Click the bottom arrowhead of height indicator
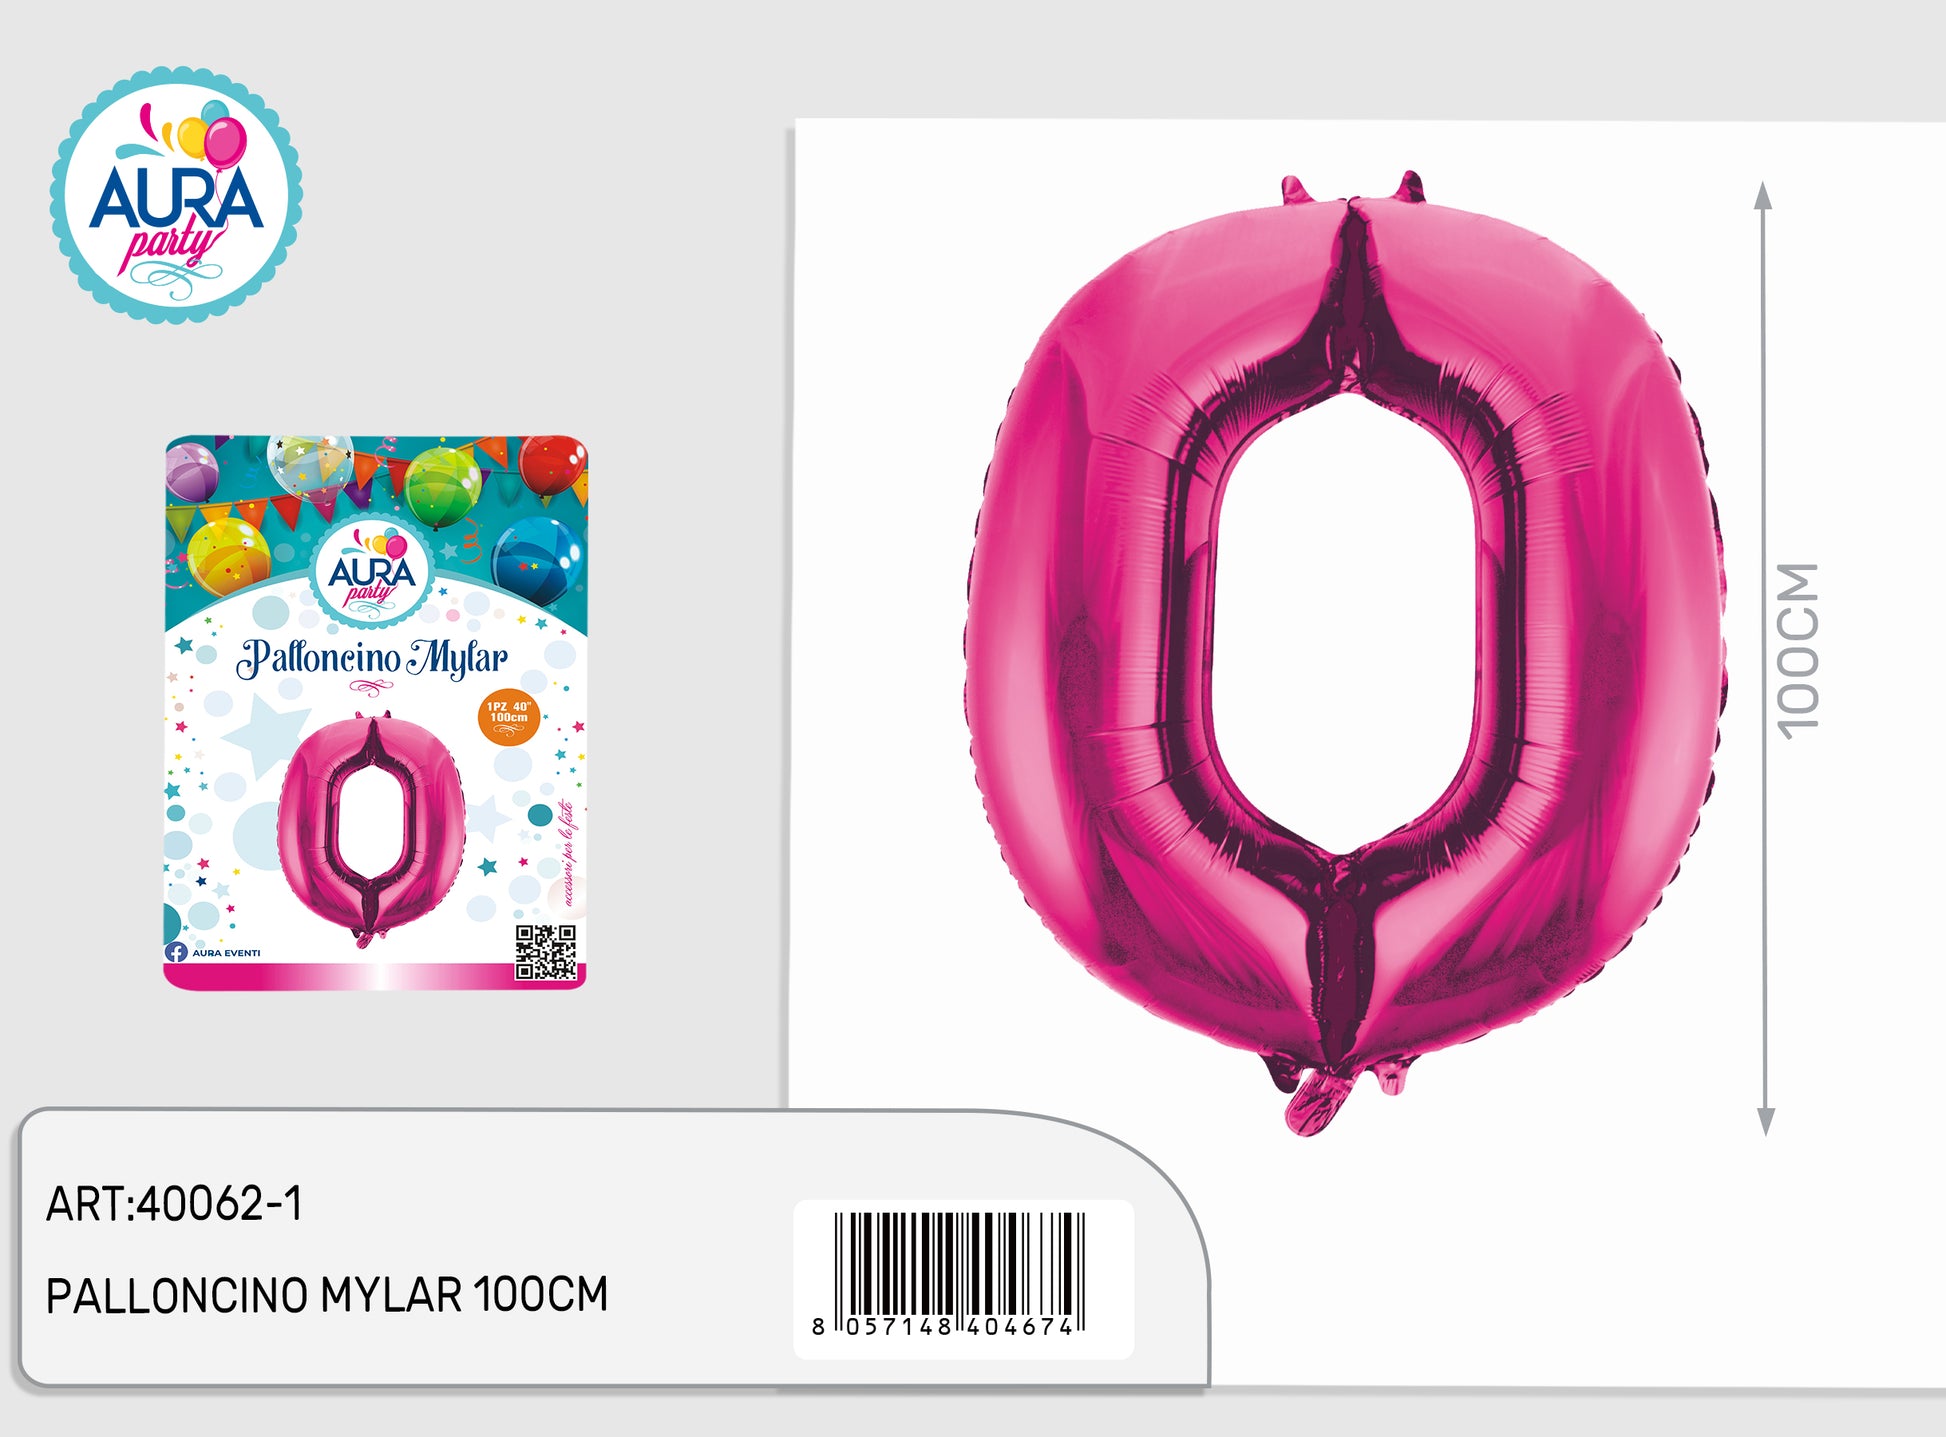Image resolution: width=1946 pixels, height=1437 pixels. pyautogui.click(x=1766, y=1122)
